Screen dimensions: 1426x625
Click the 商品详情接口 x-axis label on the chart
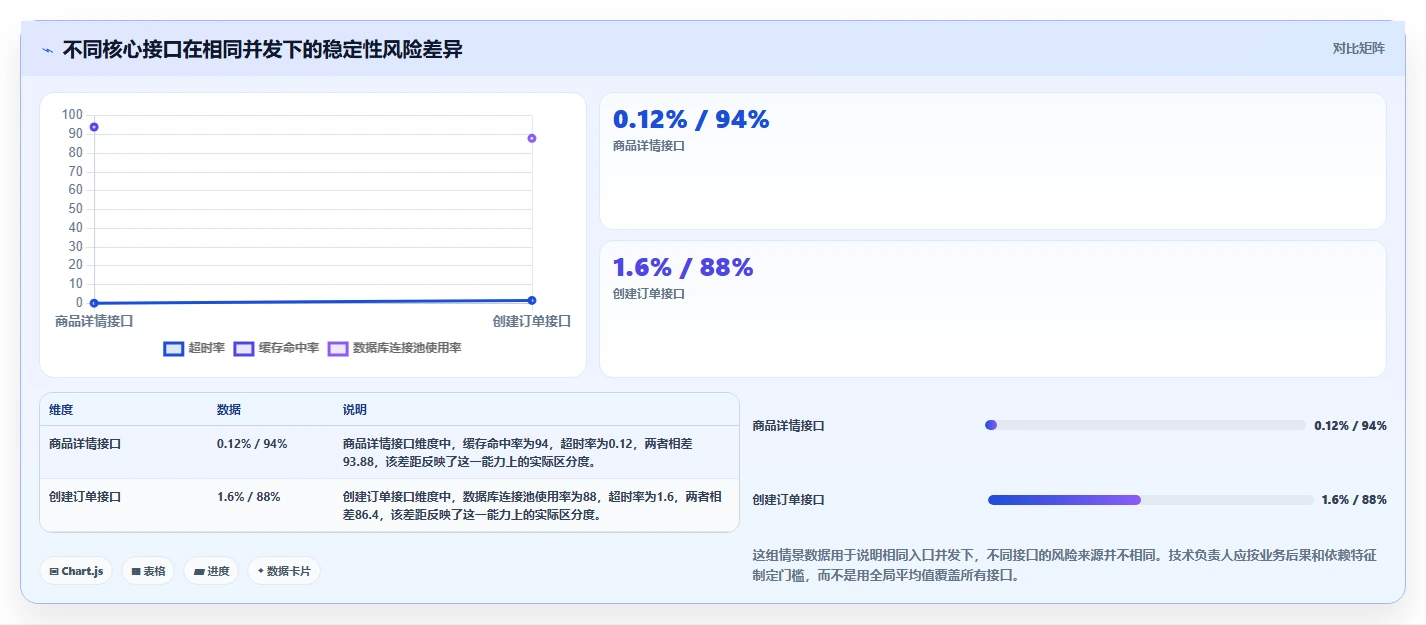94,322
